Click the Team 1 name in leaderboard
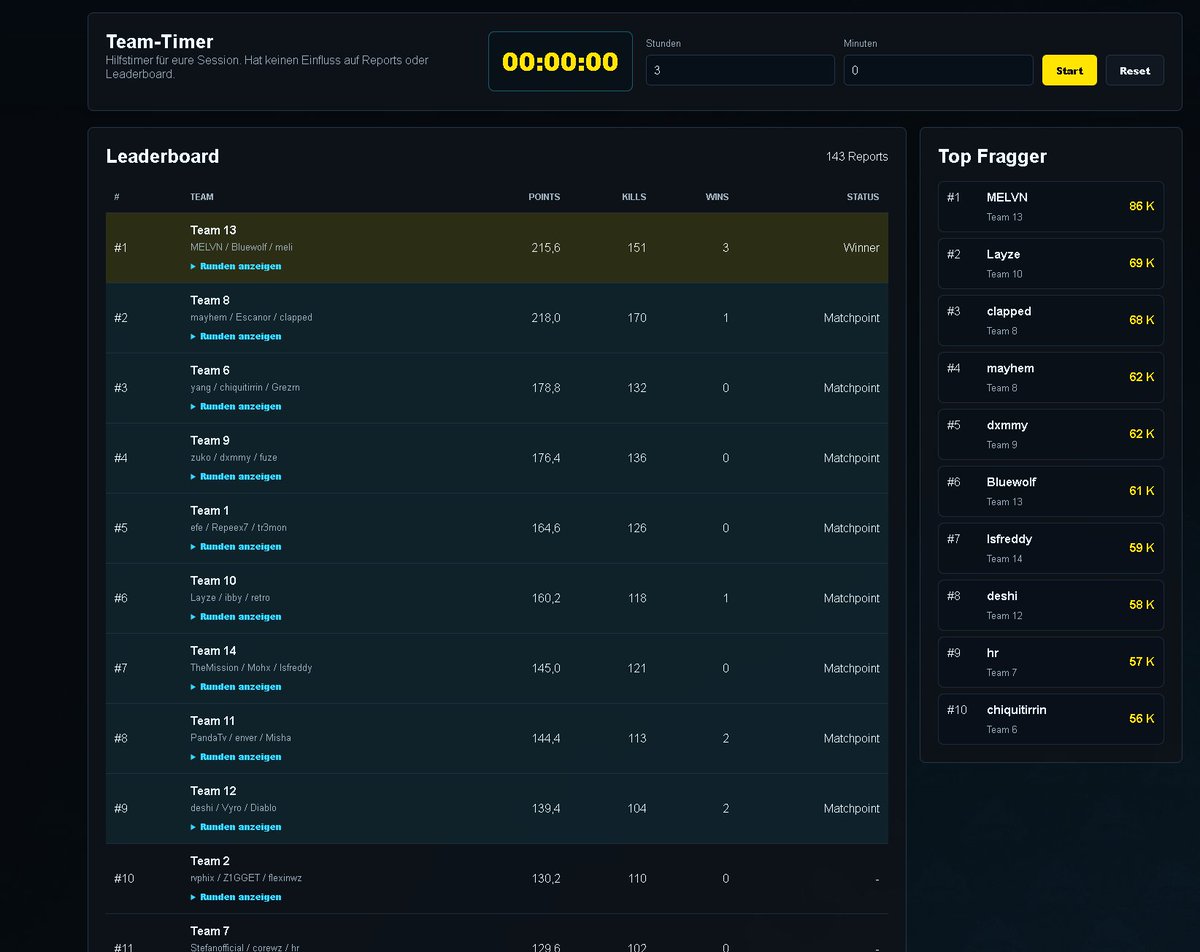This screenshot has height=952, width=1200. (210, 510)
